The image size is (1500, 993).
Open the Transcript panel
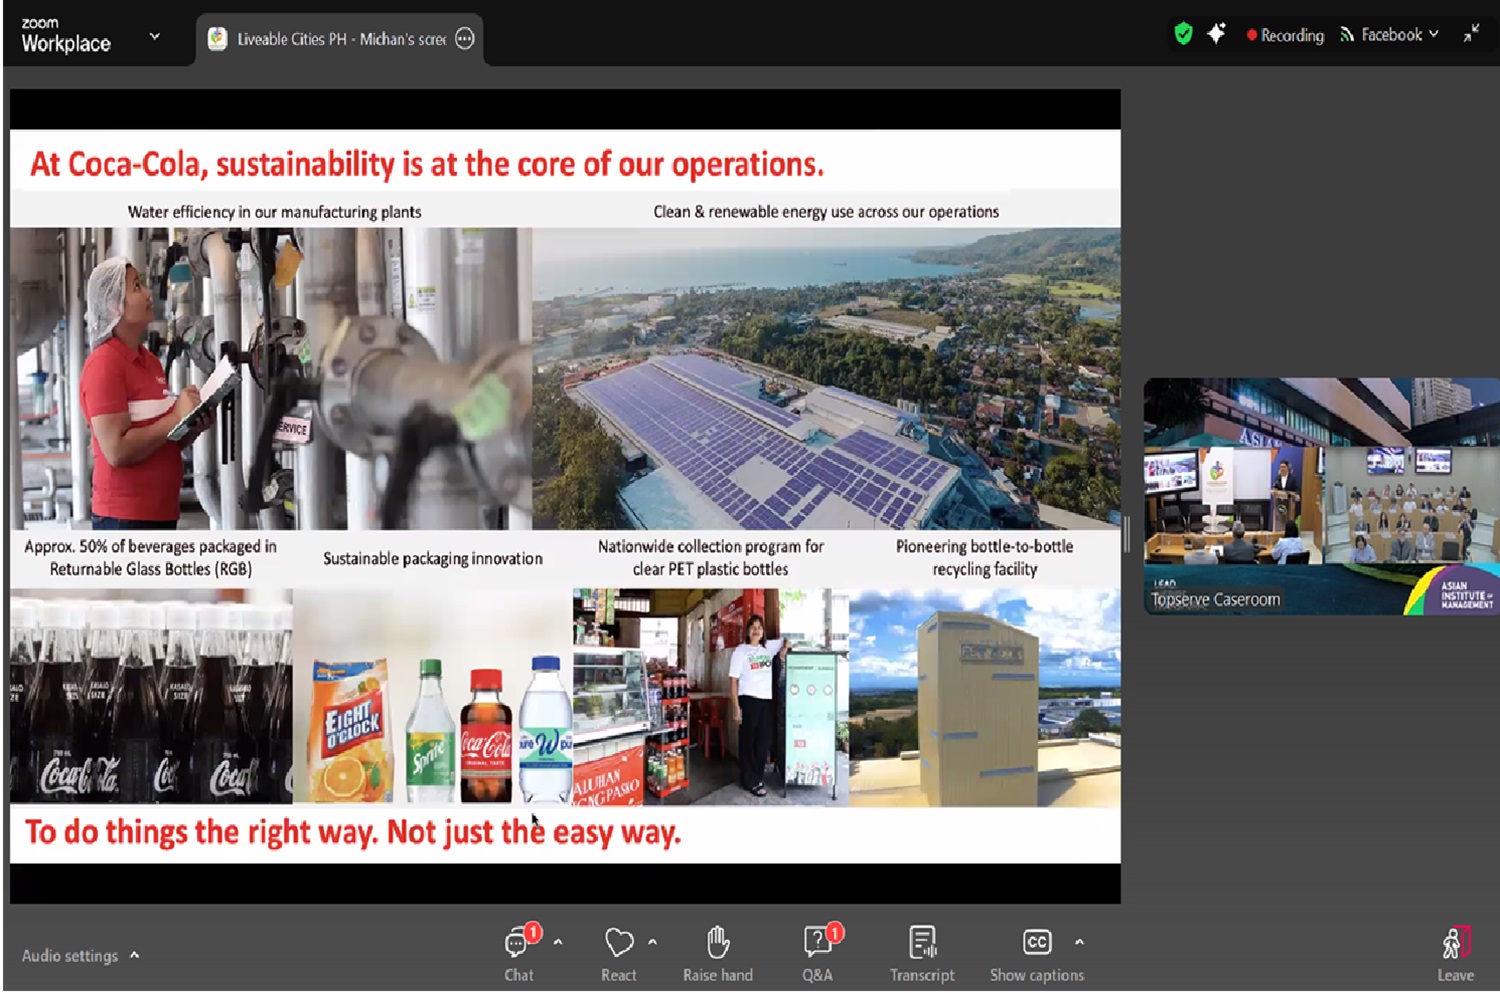(x=922, y=954)
